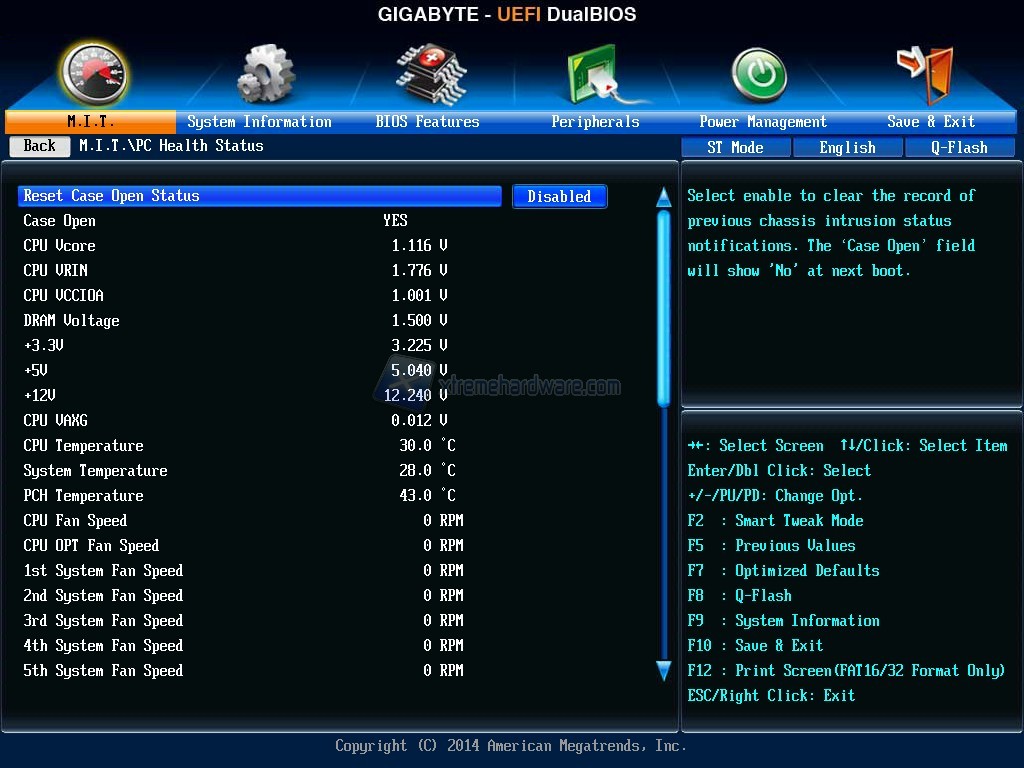Select the Save & Exit tab label

pyautogui.click(x=930, y=122)
